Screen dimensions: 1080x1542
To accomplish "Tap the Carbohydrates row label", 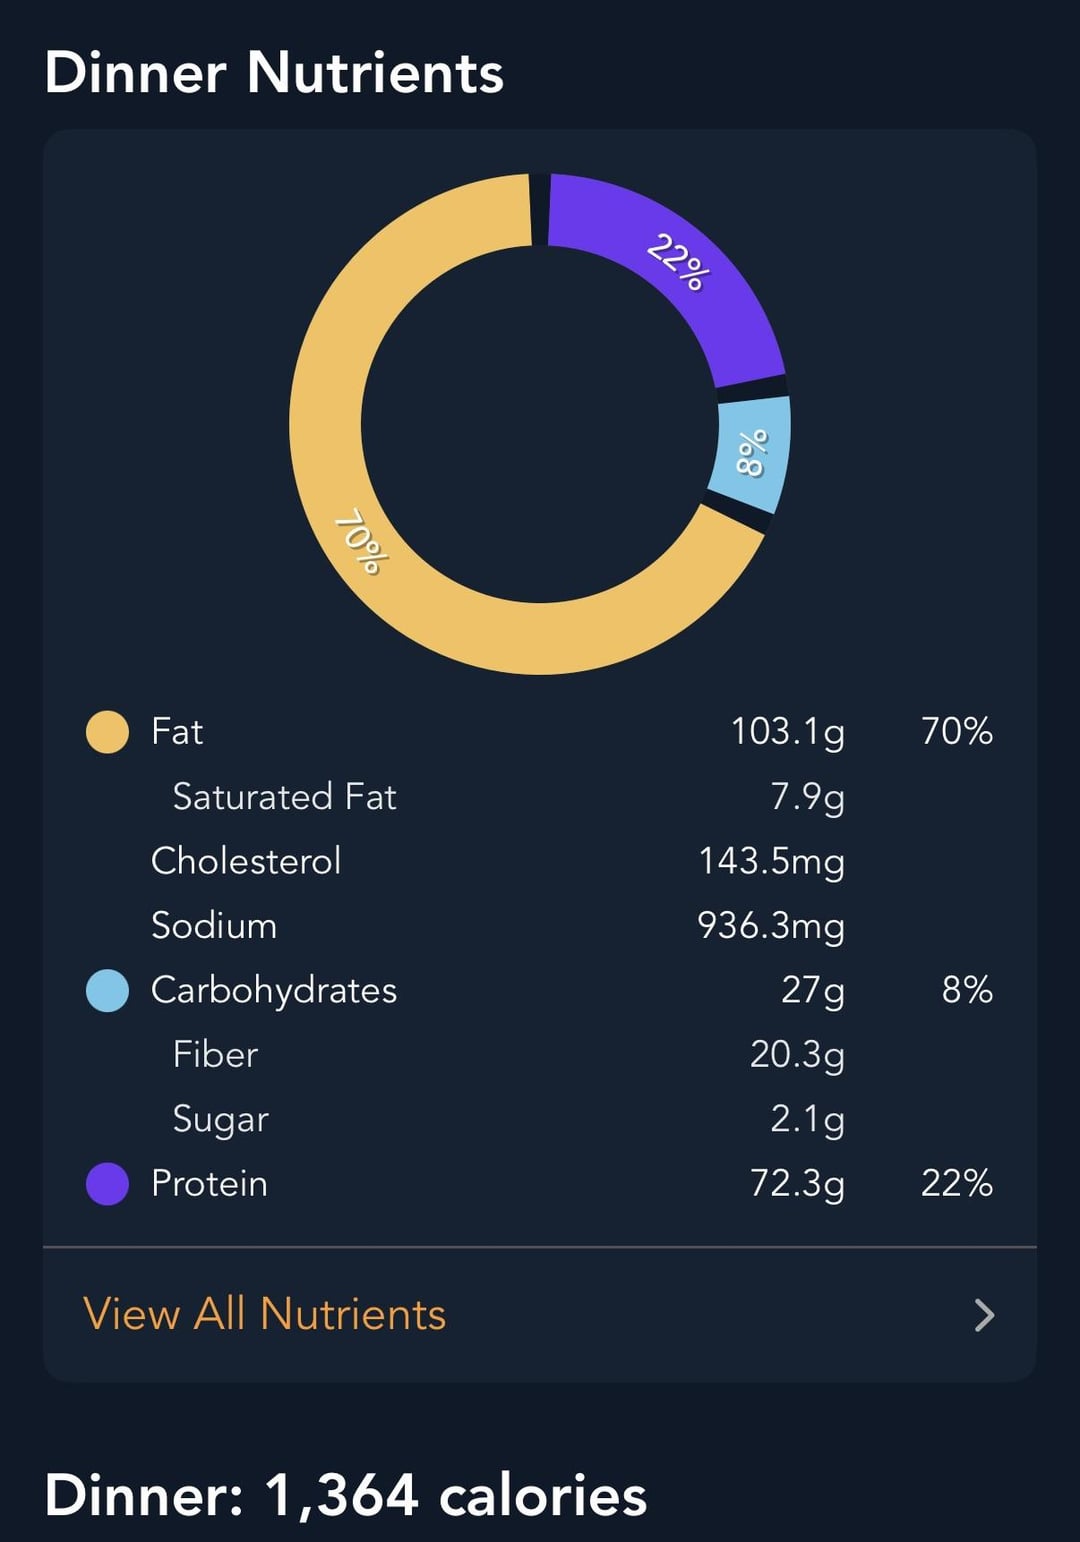I will tap(274, 990).
